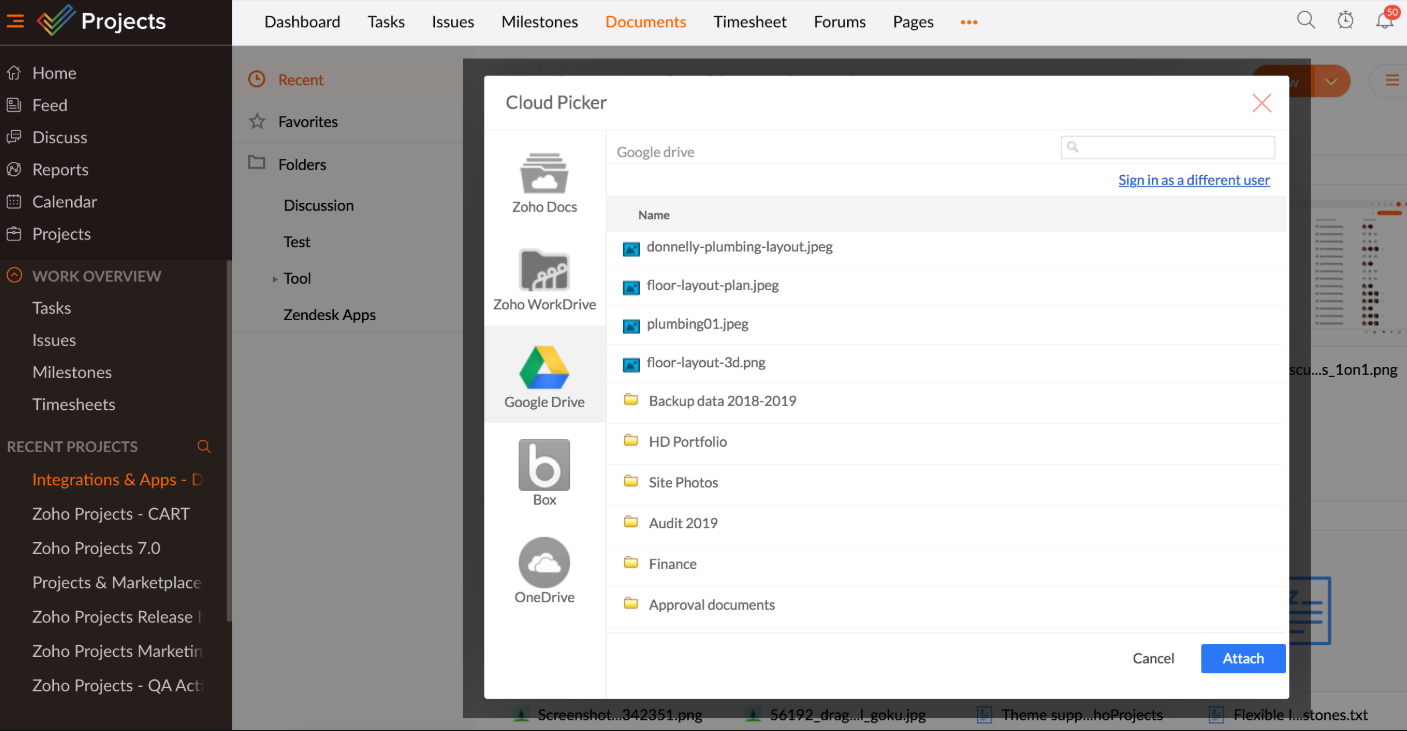Click folder icon of Approval documents
1407x731 pixels.
click(x=631, y=604)
